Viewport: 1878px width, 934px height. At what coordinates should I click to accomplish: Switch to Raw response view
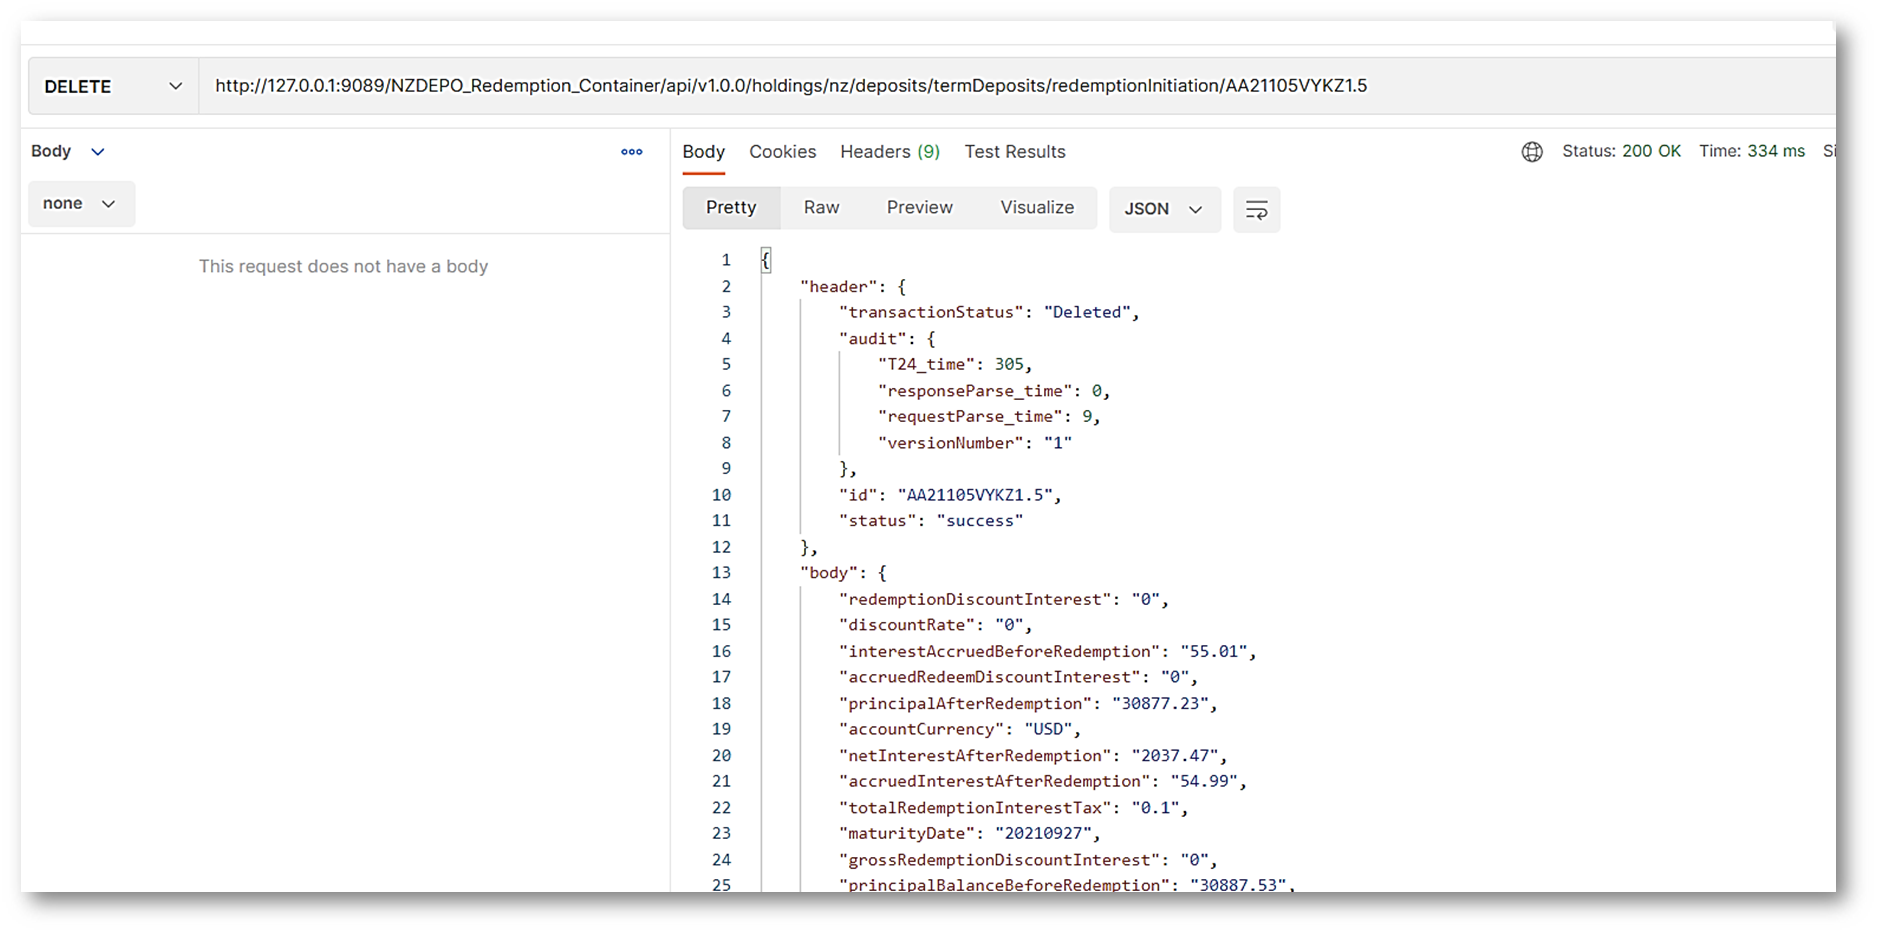point(821,208)
